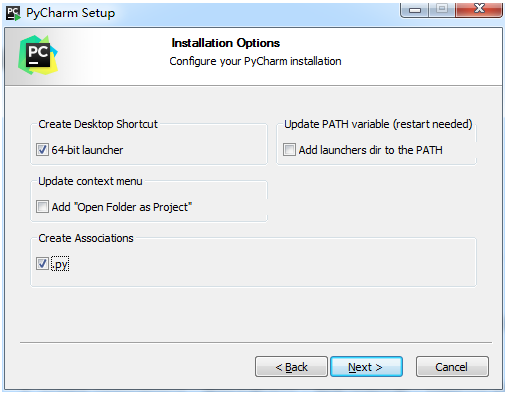Image resolution: width=508 pixels, height=397 pixels.
Task: Cancel the PyCharm installation
Action: [452, 367]
